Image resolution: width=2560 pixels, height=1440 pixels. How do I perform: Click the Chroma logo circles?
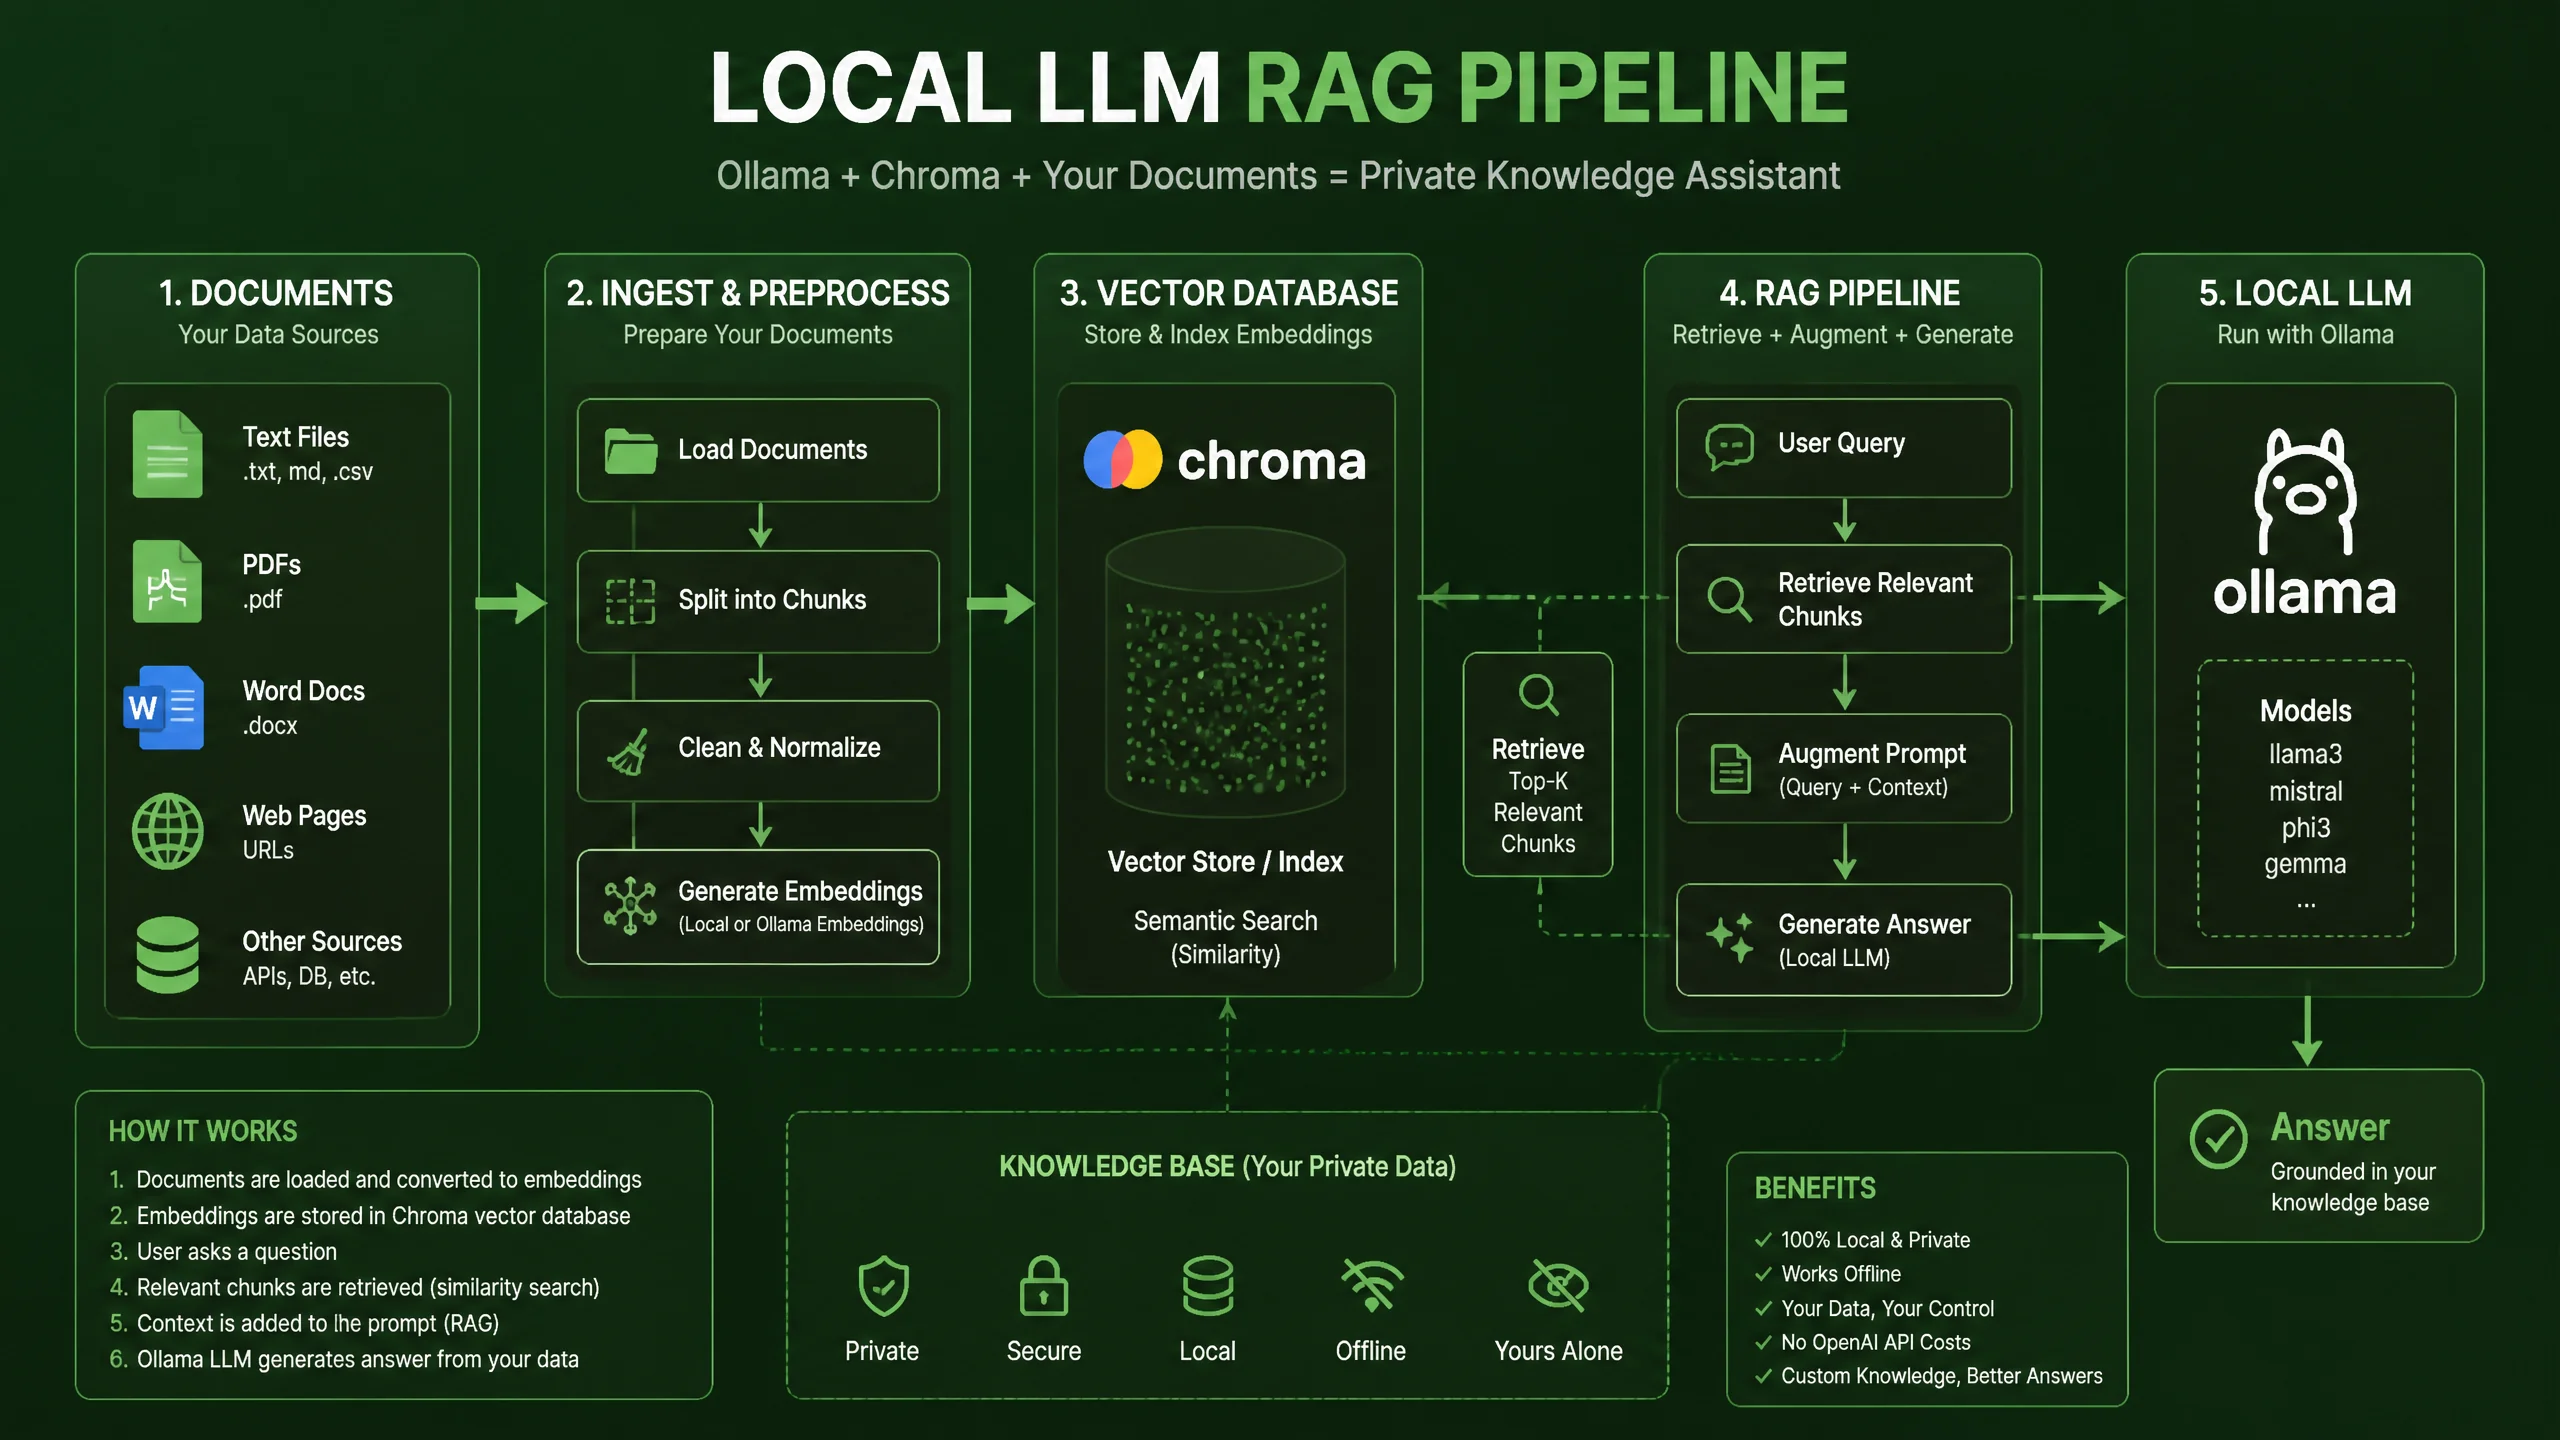pos(1123,460)
